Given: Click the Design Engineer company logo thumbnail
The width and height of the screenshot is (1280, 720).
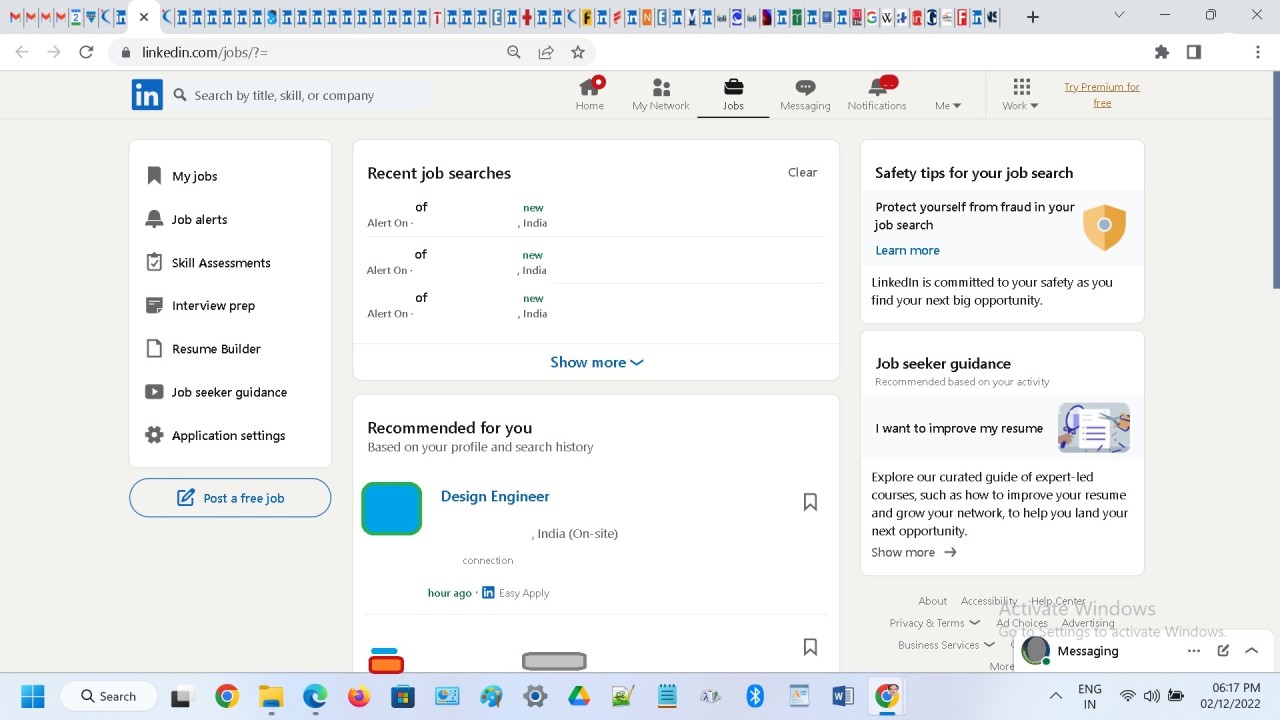Looking at the screenshot, I should pyautogui.click(x=391, y=508).
